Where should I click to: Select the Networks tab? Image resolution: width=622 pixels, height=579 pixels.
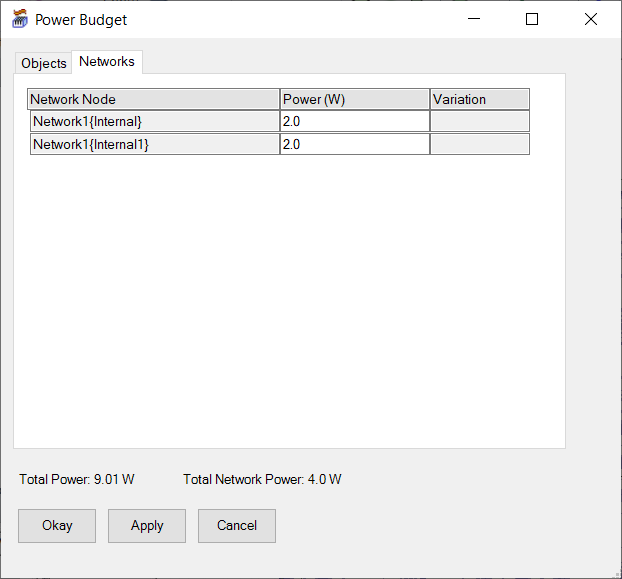tap(107, 61)
